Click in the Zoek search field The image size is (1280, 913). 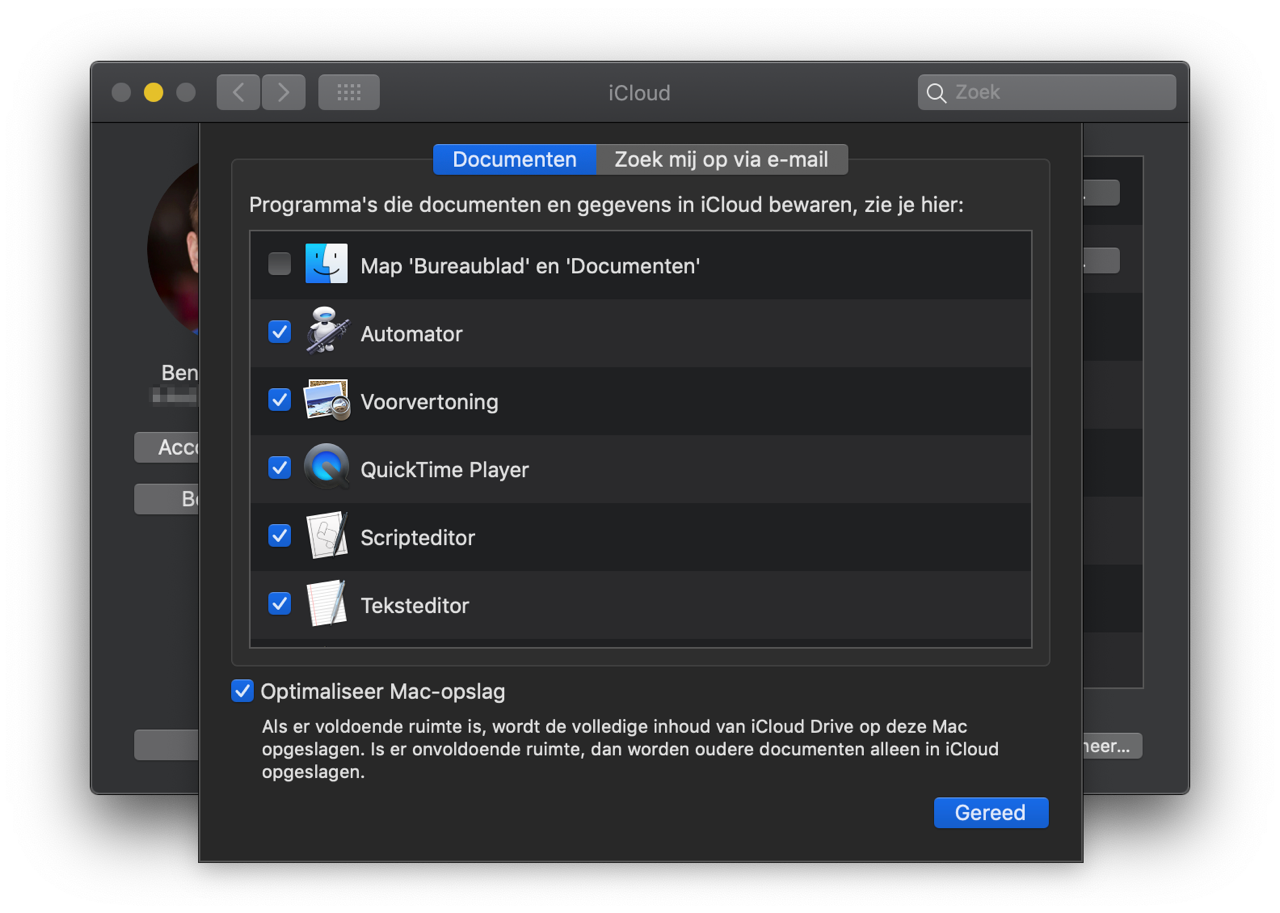[1047, 92]
